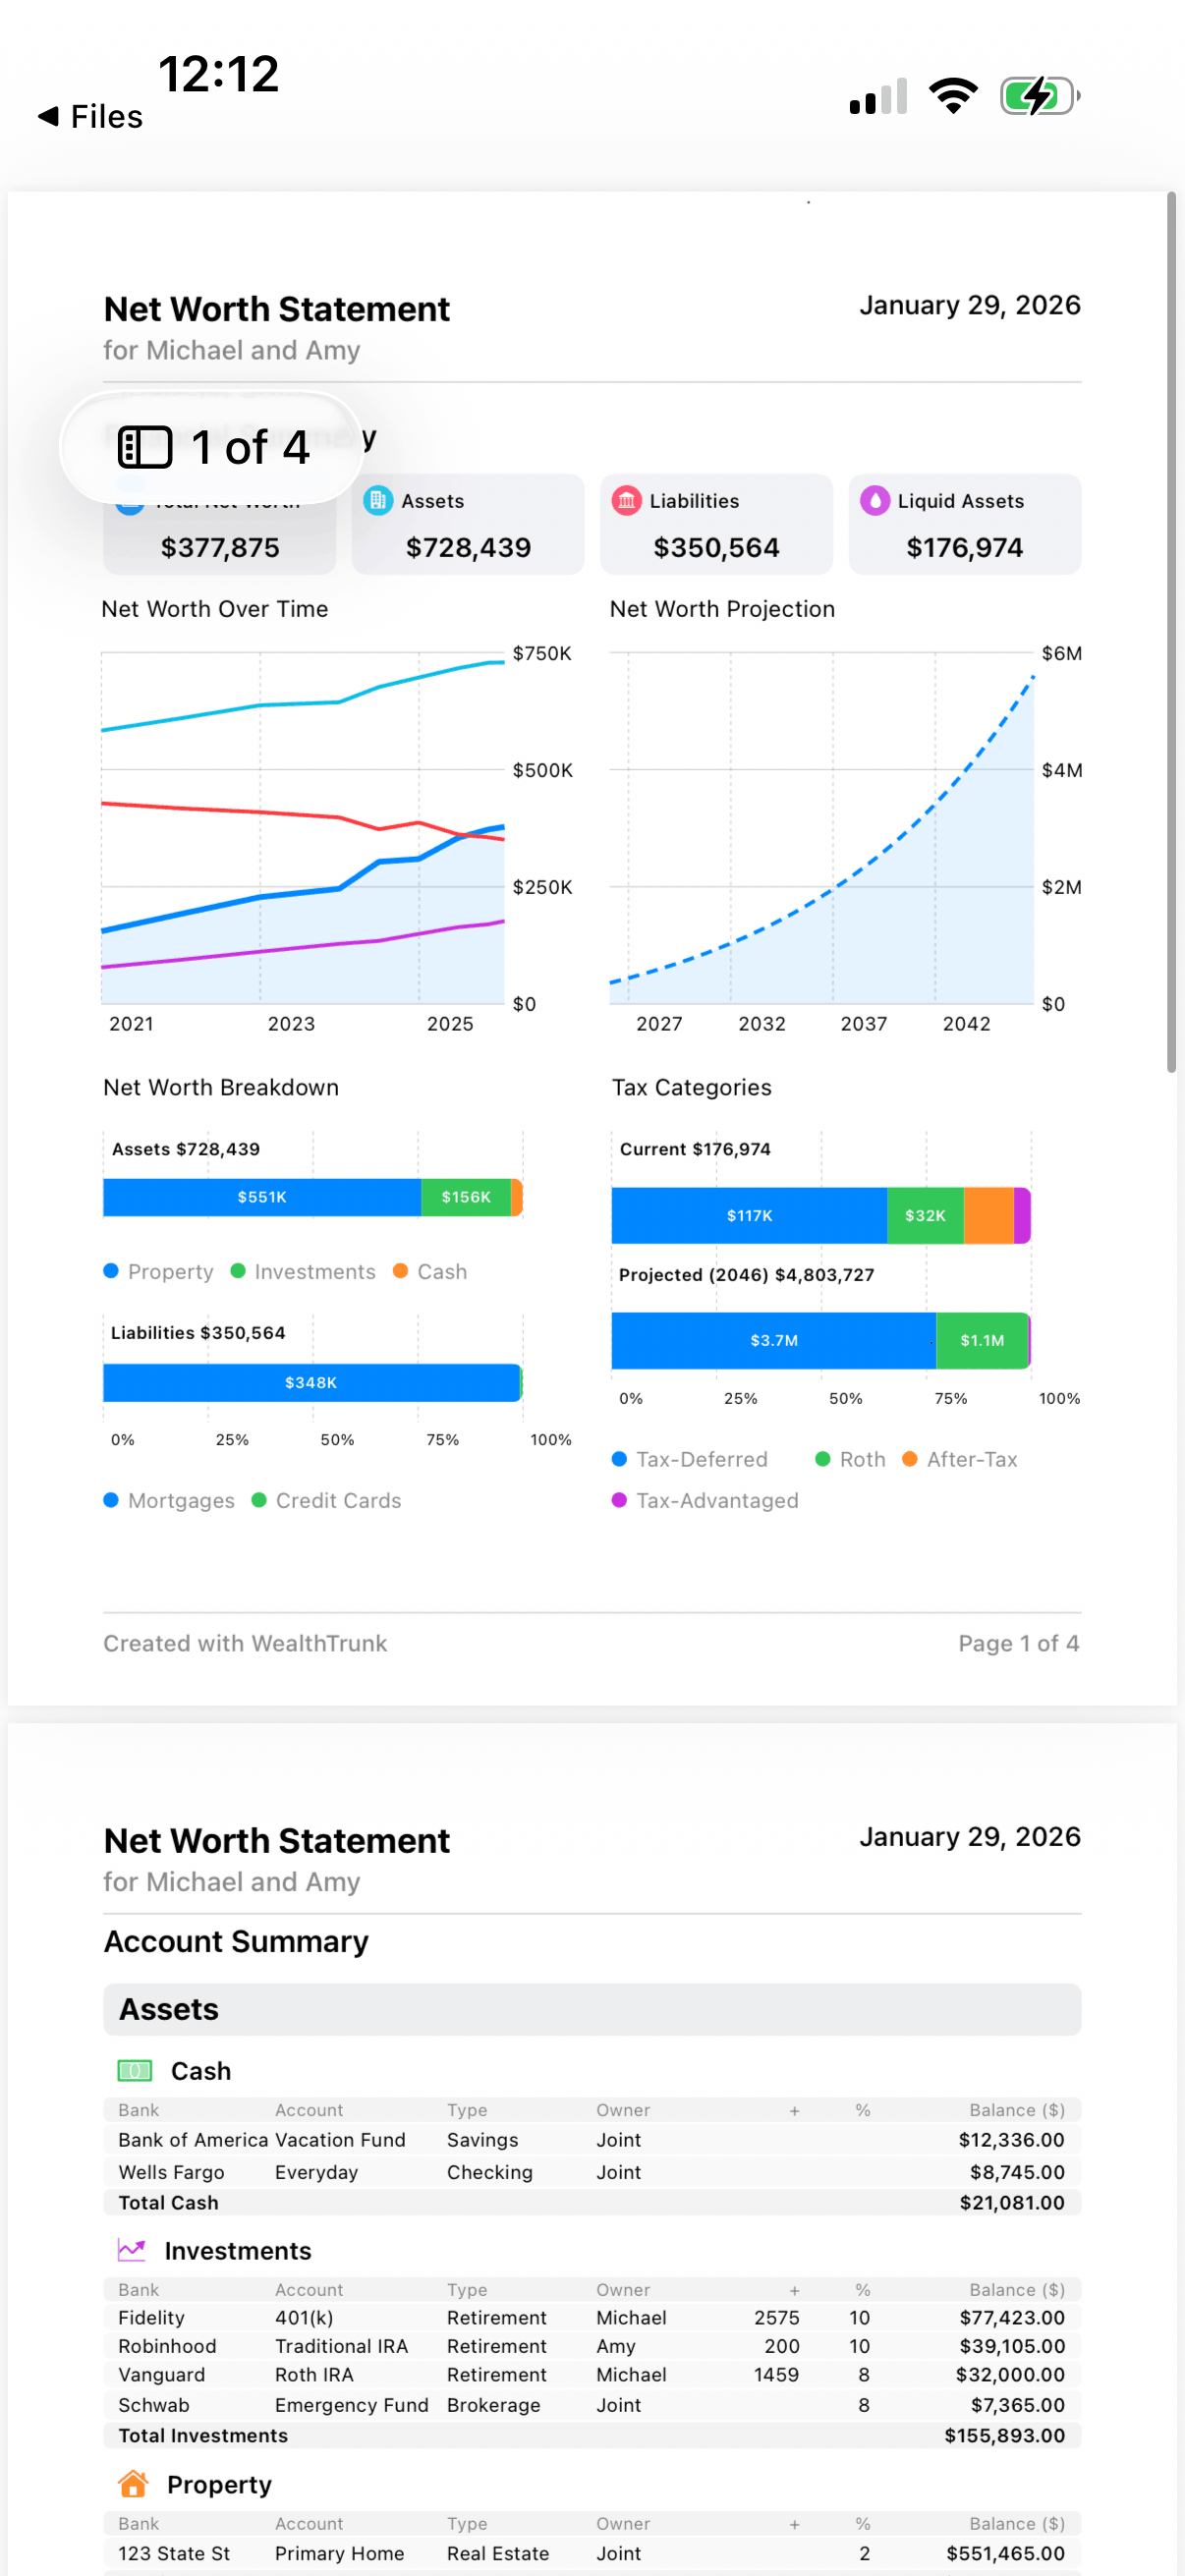Image resolution: width=1185 pixels, height=2576 pixels.
Task: Tap the page thumbnail sidebar icon
Action: (x=145, y=447)
